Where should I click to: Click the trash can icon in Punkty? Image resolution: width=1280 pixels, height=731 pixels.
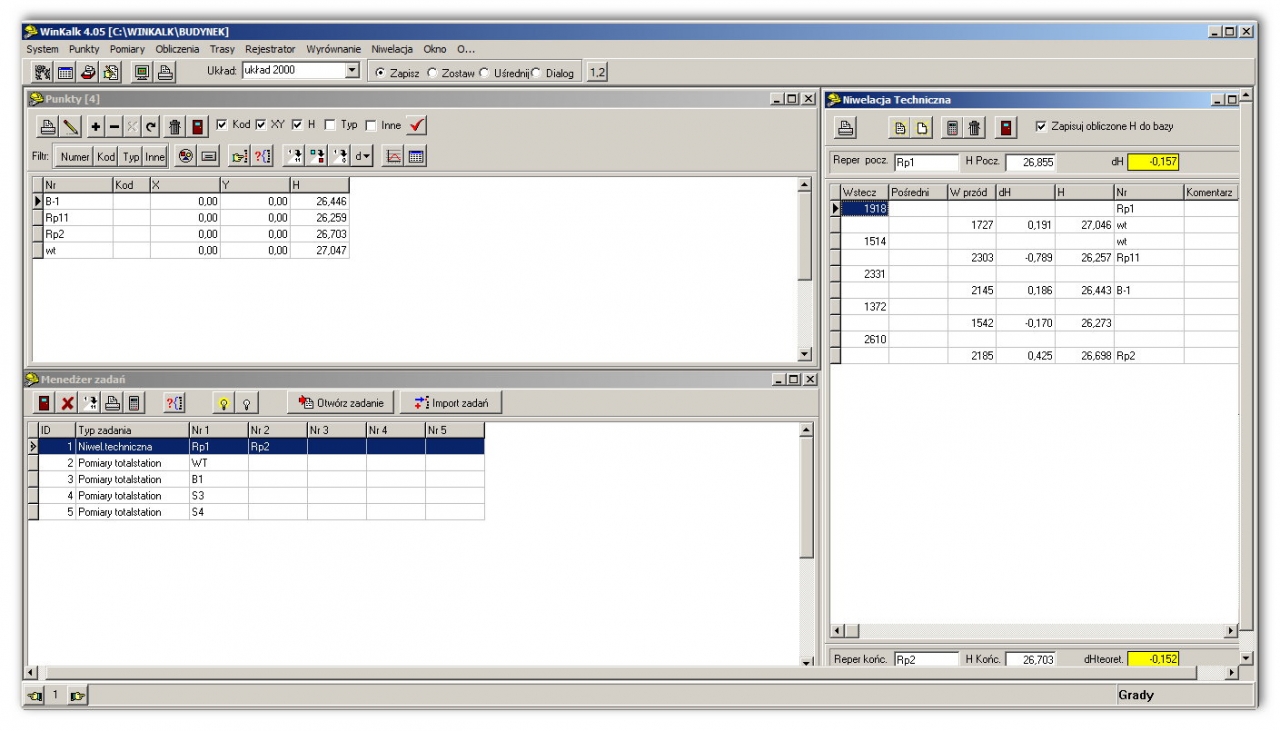173,127
